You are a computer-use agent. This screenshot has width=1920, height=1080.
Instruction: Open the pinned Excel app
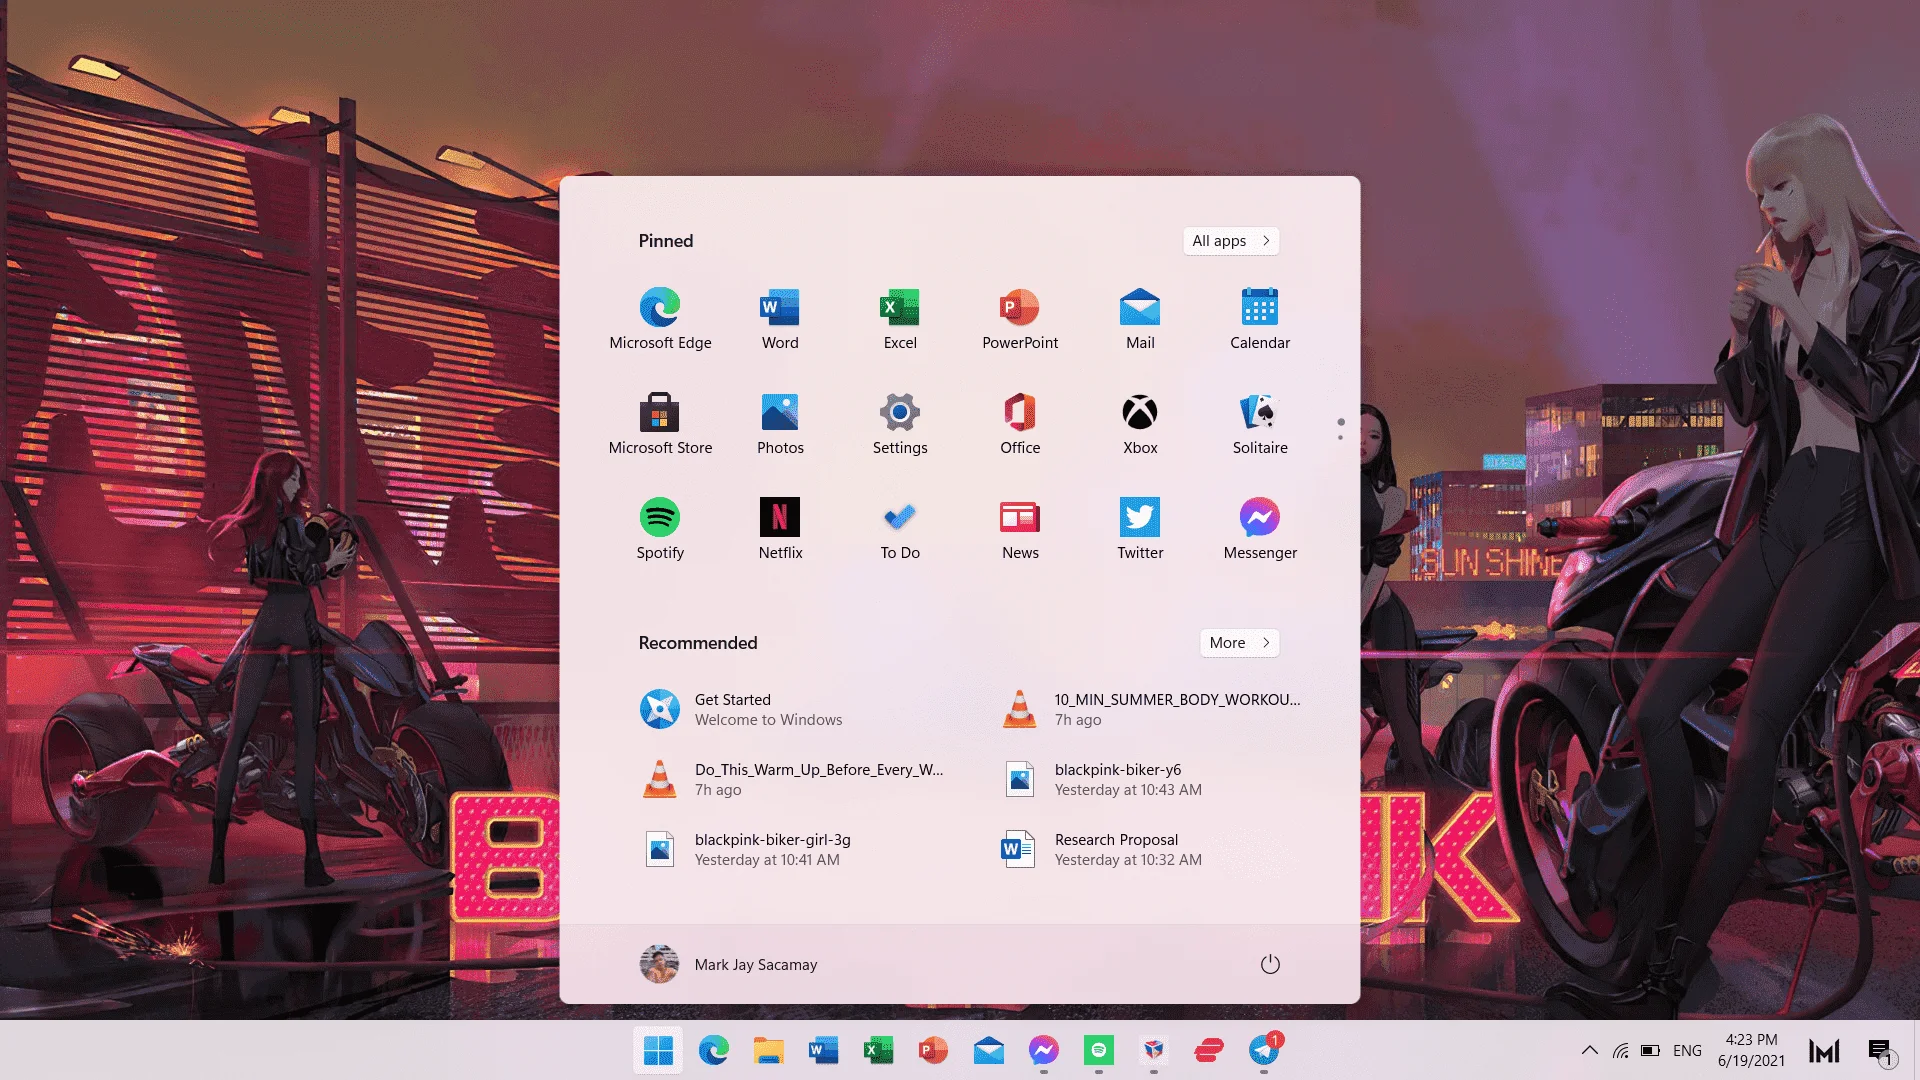coord(900,319)
